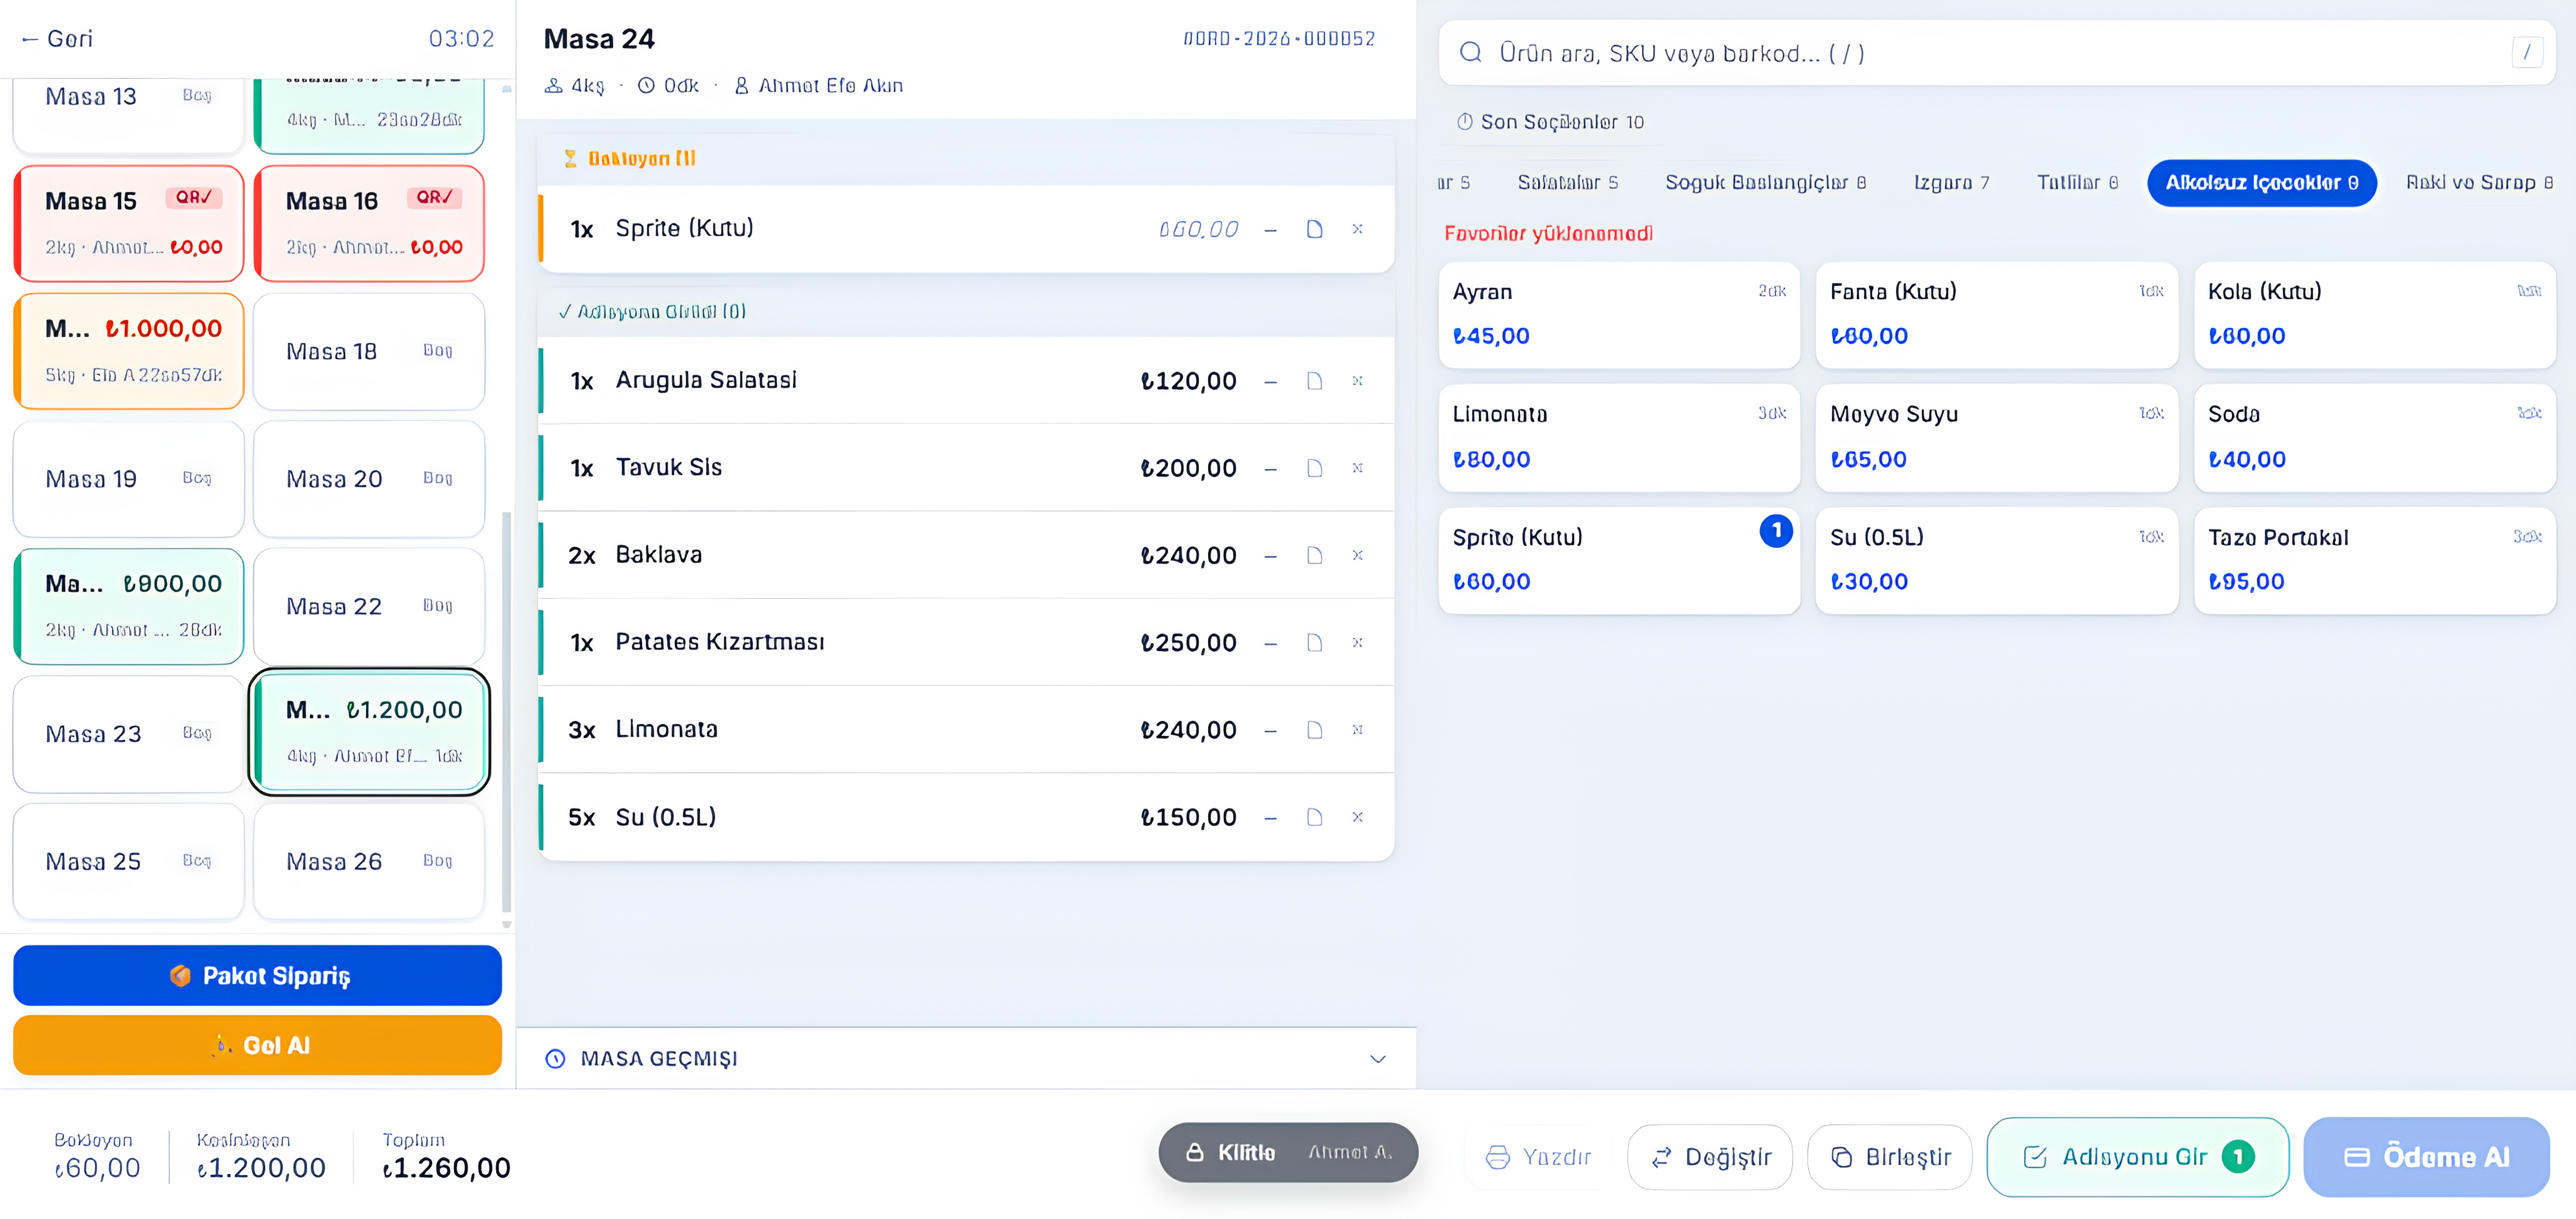Select table Masa 15 card
This screenshot has width=2576, height=1219.
(129, 224)
